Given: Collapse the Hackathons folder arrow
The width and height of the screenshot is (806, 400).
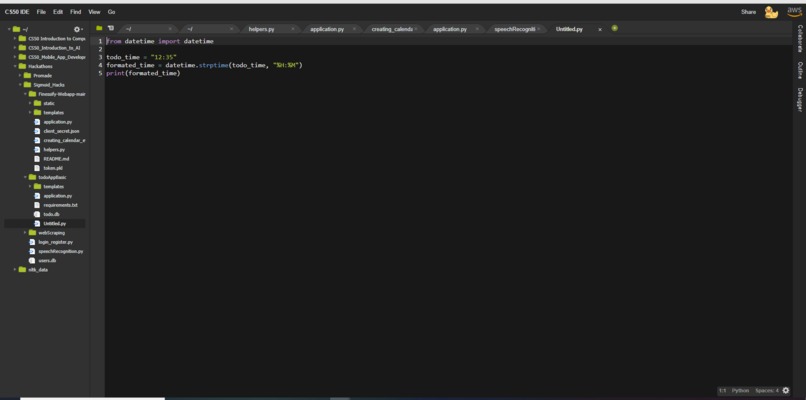Looking at the screenshot, I should tap(15, 66).
